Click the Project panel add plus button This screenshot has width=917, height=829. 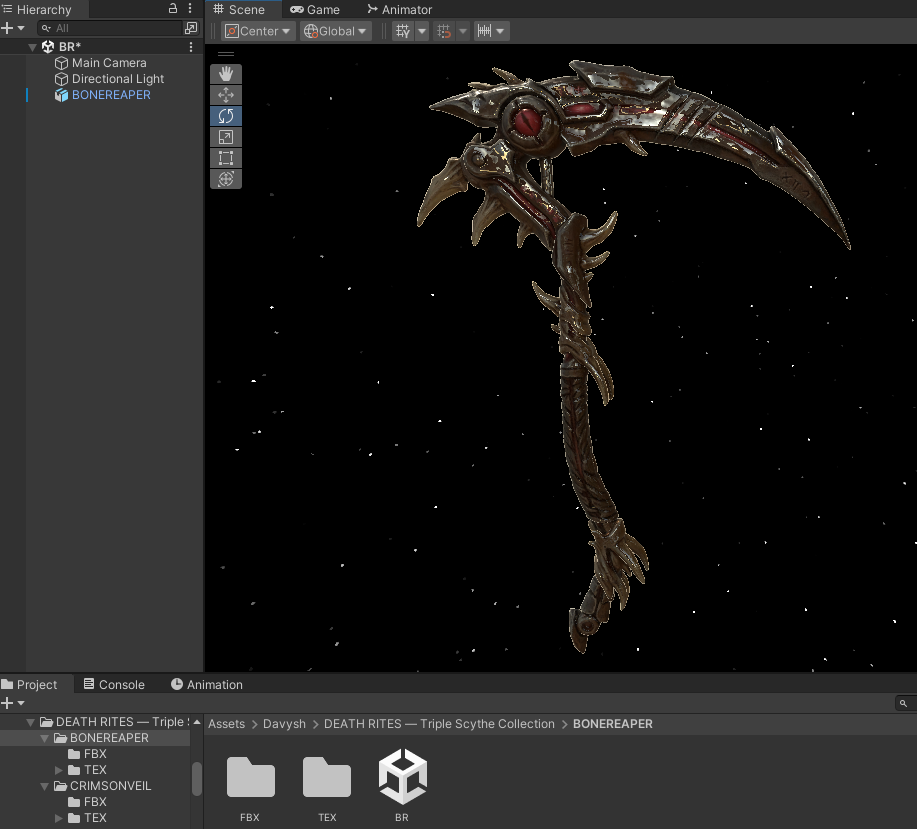click(x=7, y=703)
